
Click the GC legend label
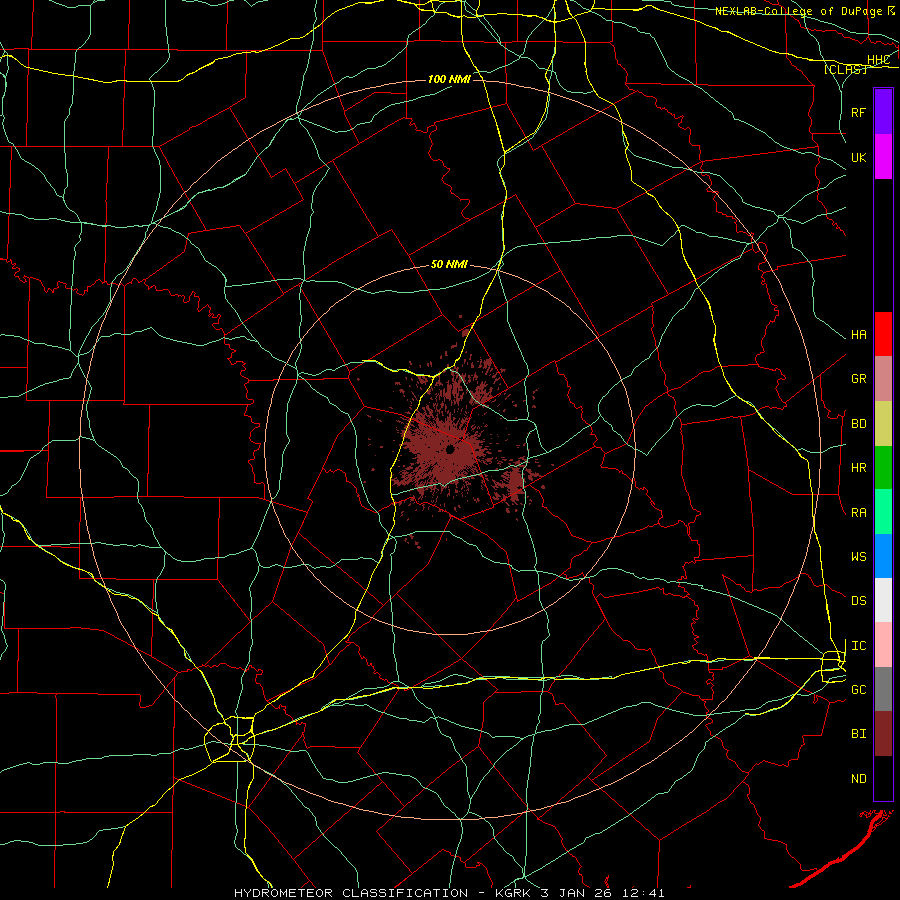click(859, 690)
